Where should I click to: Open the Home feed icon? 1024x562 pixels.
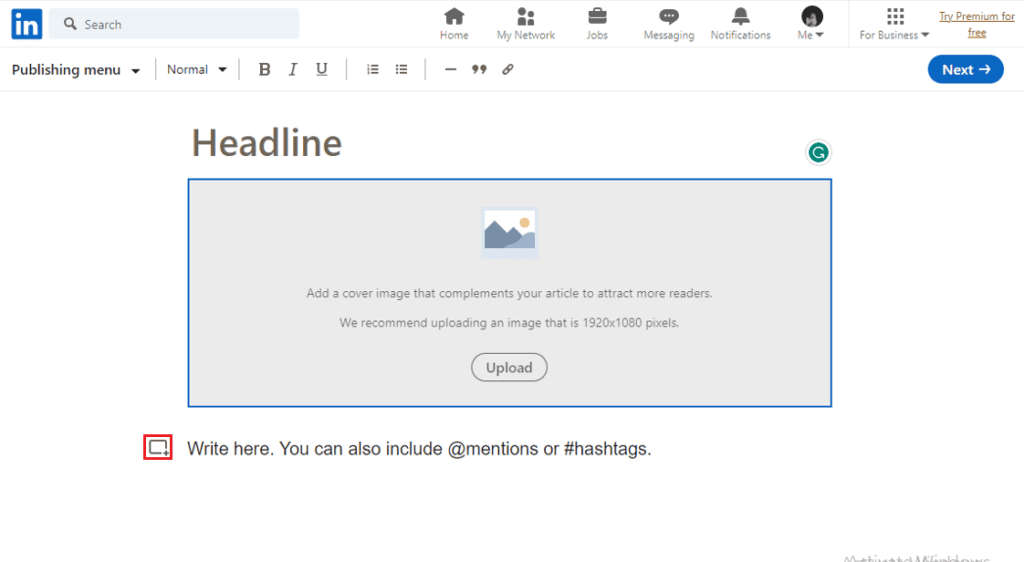[x=454, y=17]
